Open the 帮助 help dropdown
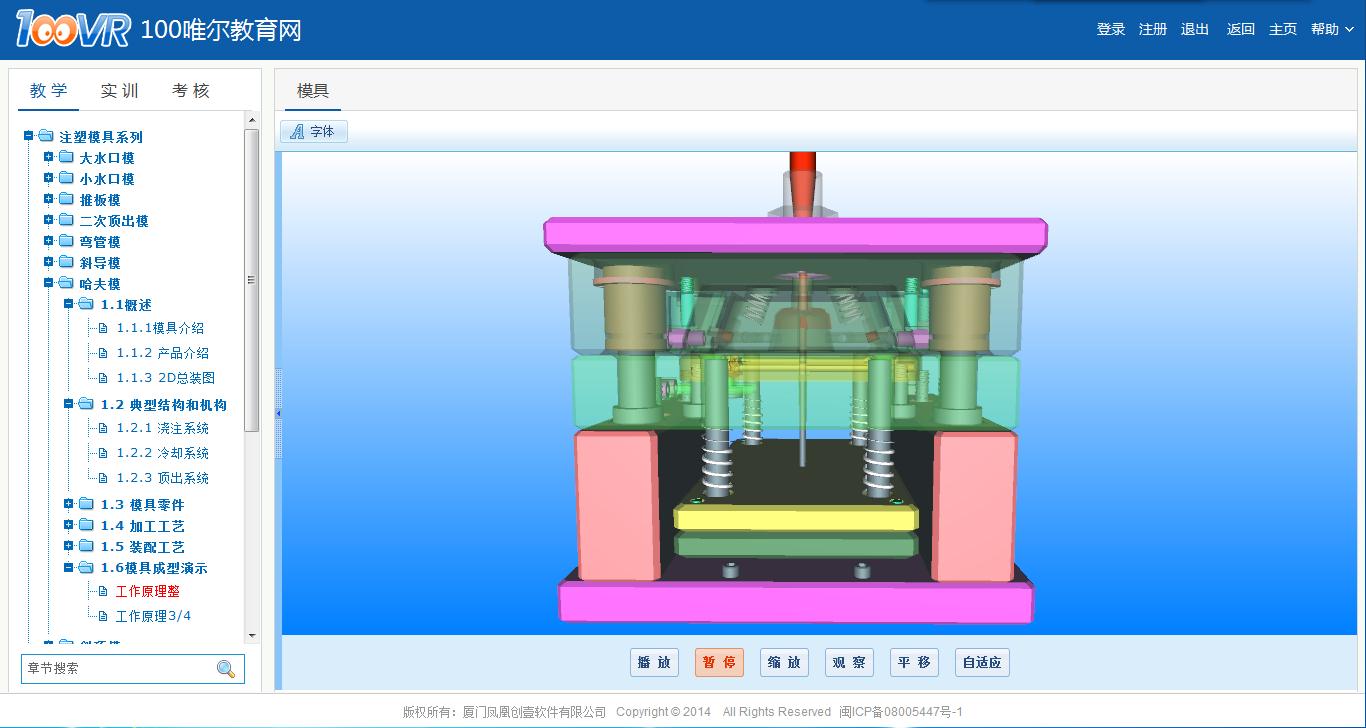This screenshot has width=1366, height=728. coord(1330,30)
